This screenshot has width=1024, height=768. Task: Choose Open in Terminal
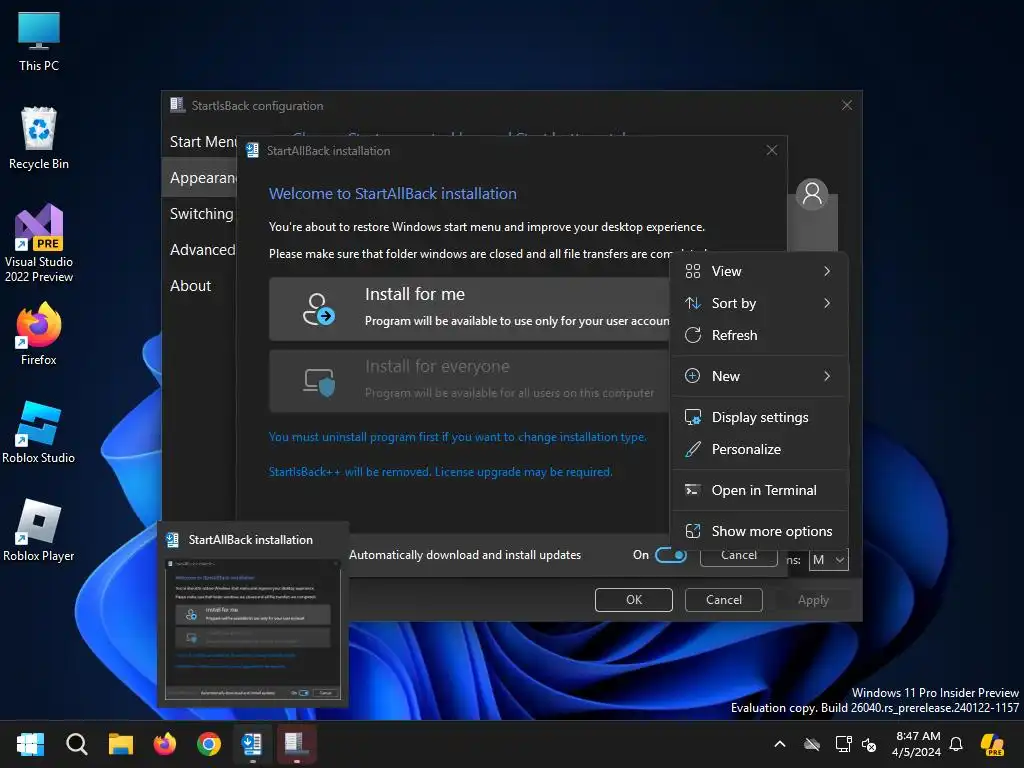760,490
